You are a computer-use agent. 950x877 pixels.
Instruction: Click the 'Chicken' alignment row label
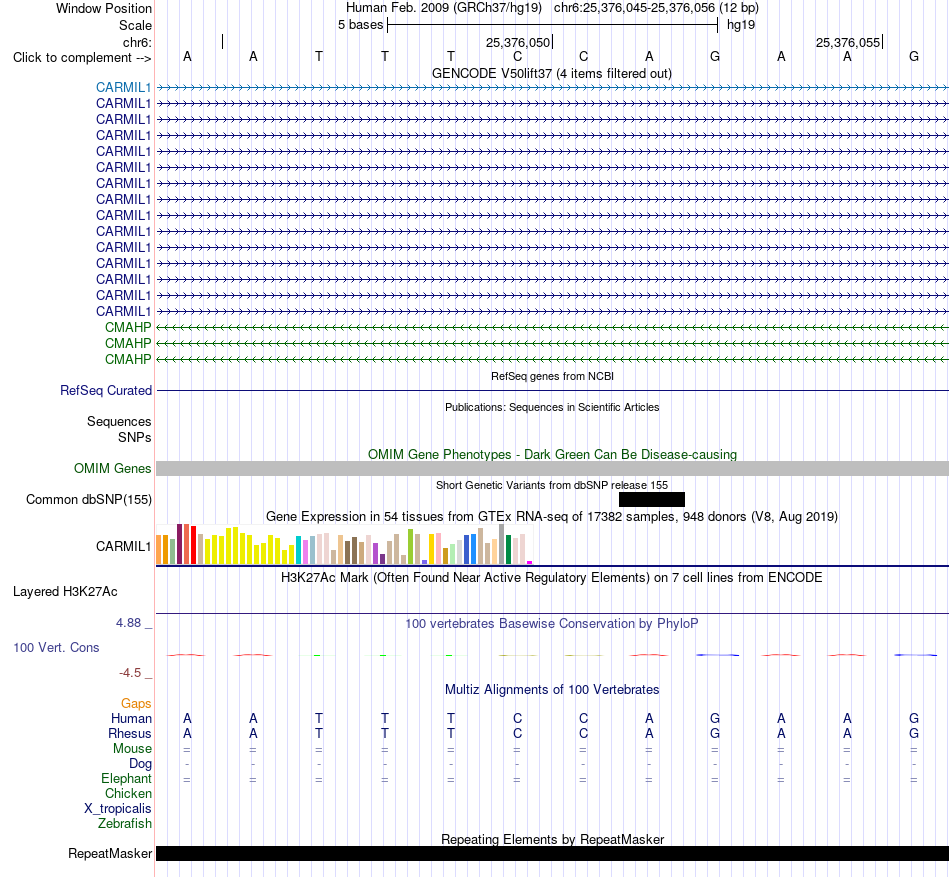128,793
